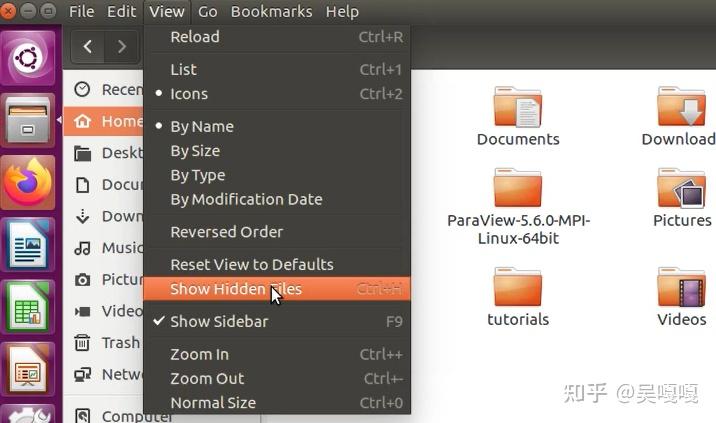Click the Ubuntu dash home icon
Screen dimensions: 716x423
pos(28,58)
